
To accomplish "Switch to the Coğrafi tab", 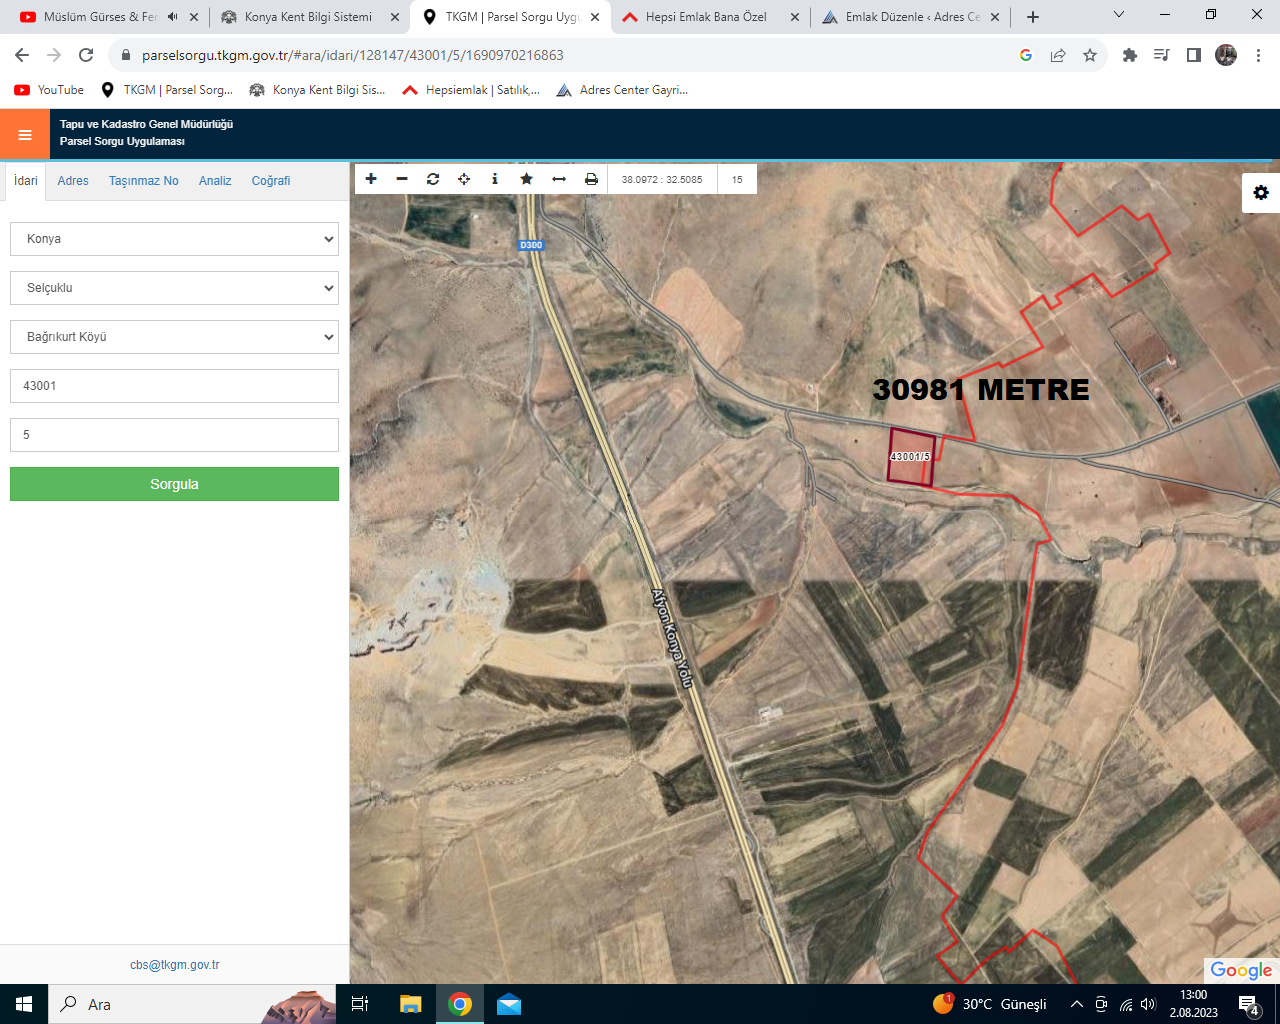I will pos(271,181).
